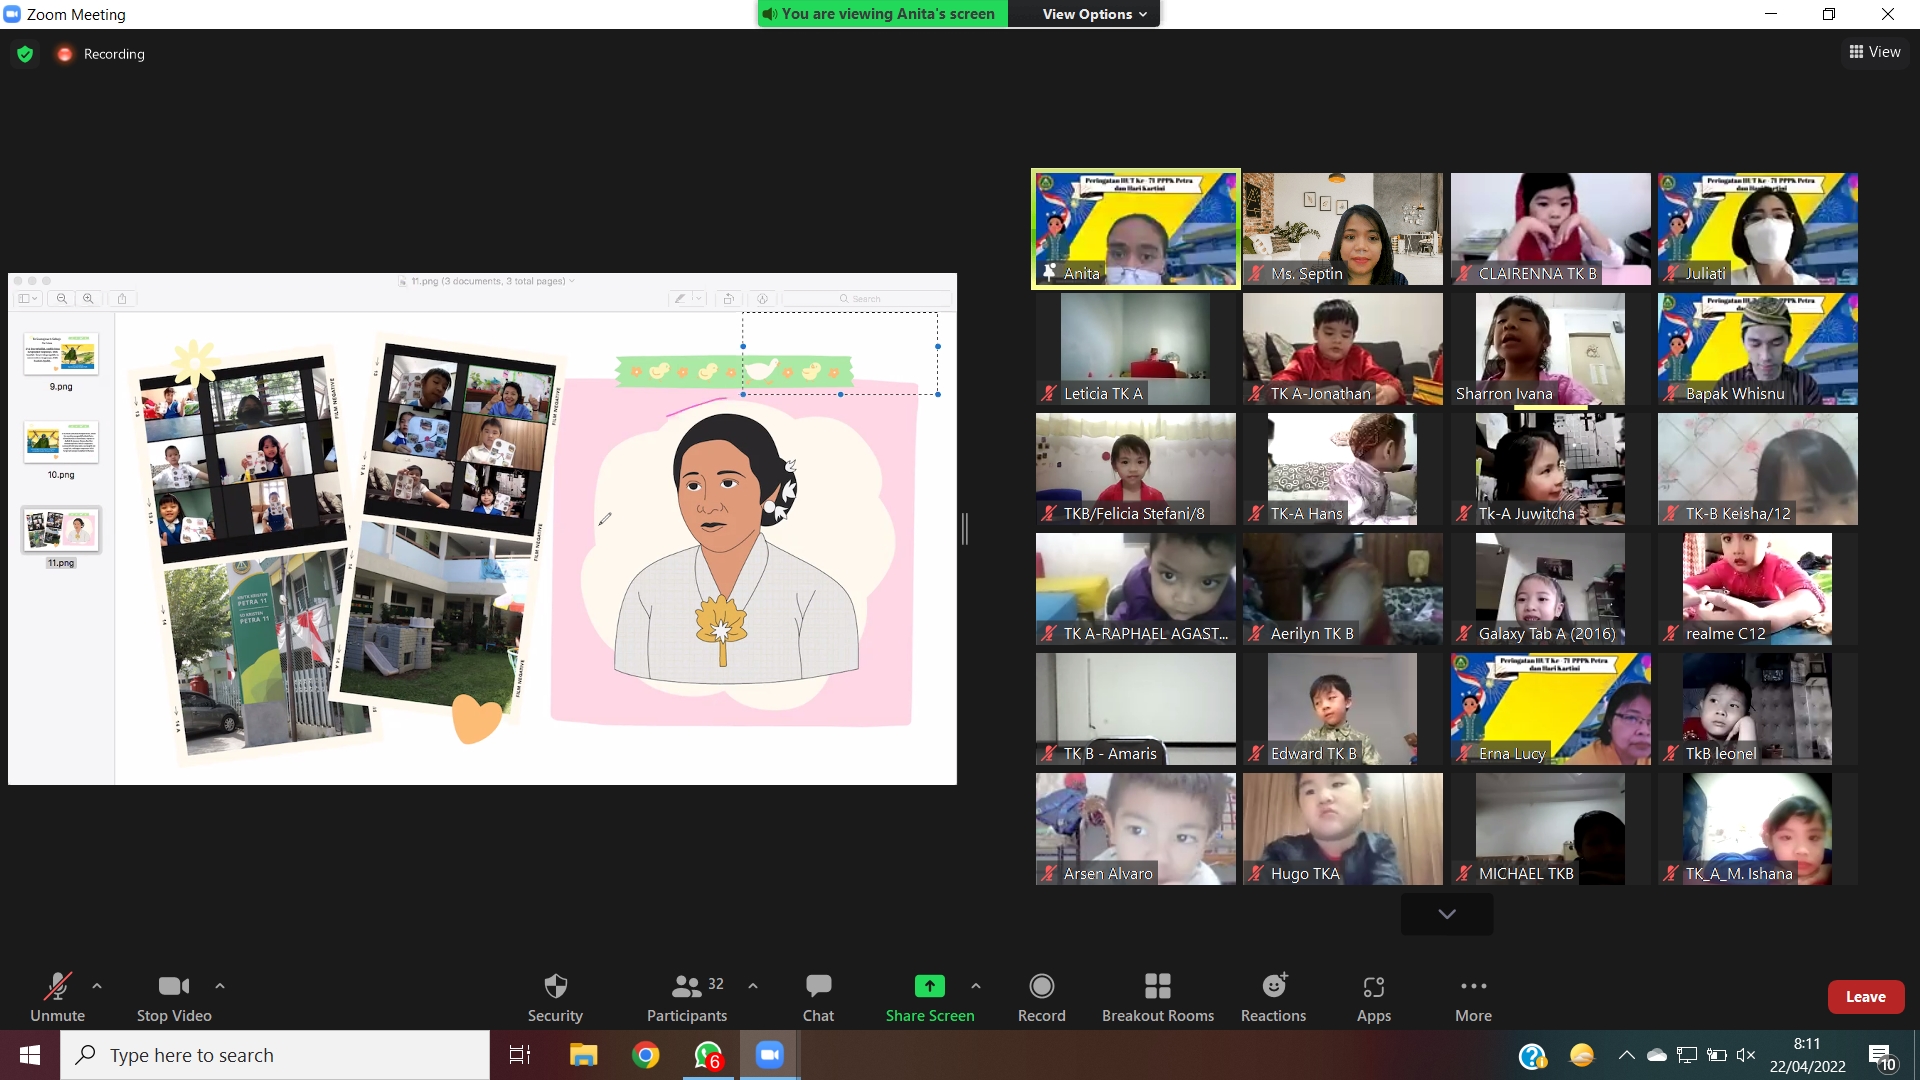Click the weather tray icon
This screenshot has width=1920, height=1080.
[1582, 1055]
